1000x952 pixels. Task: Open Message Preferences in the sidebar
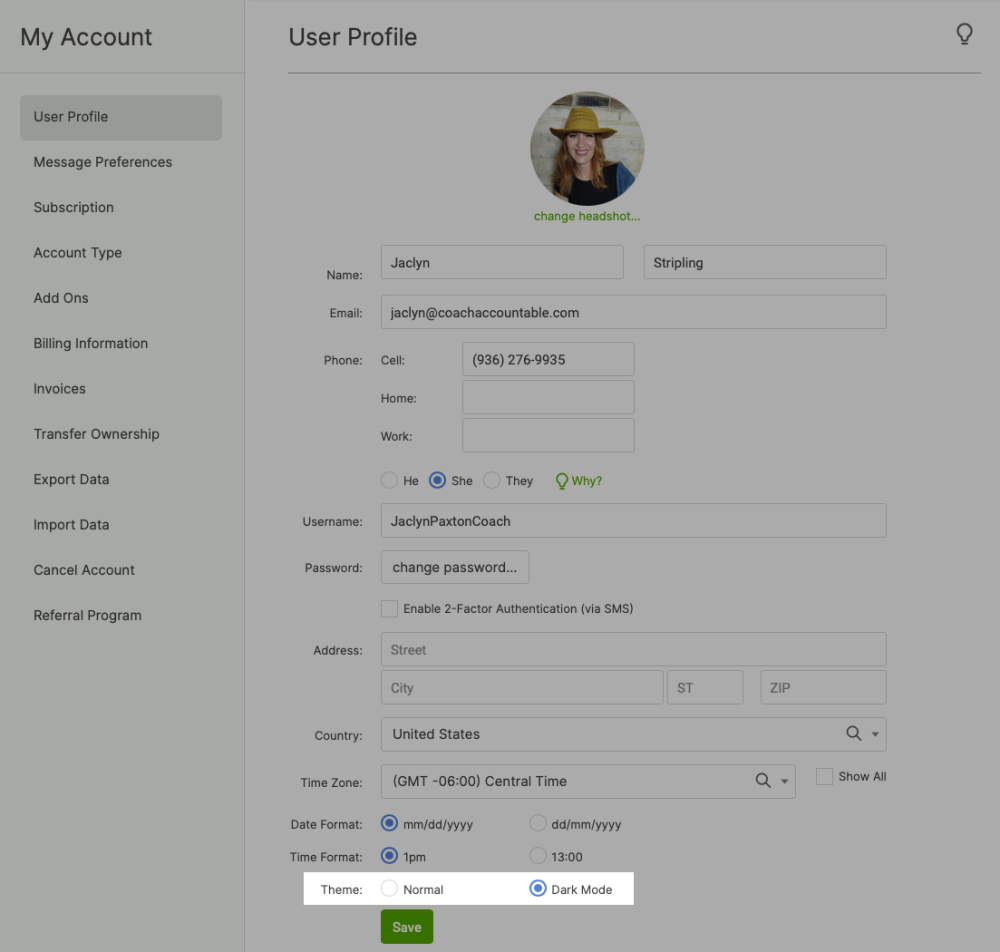(103, 162)
